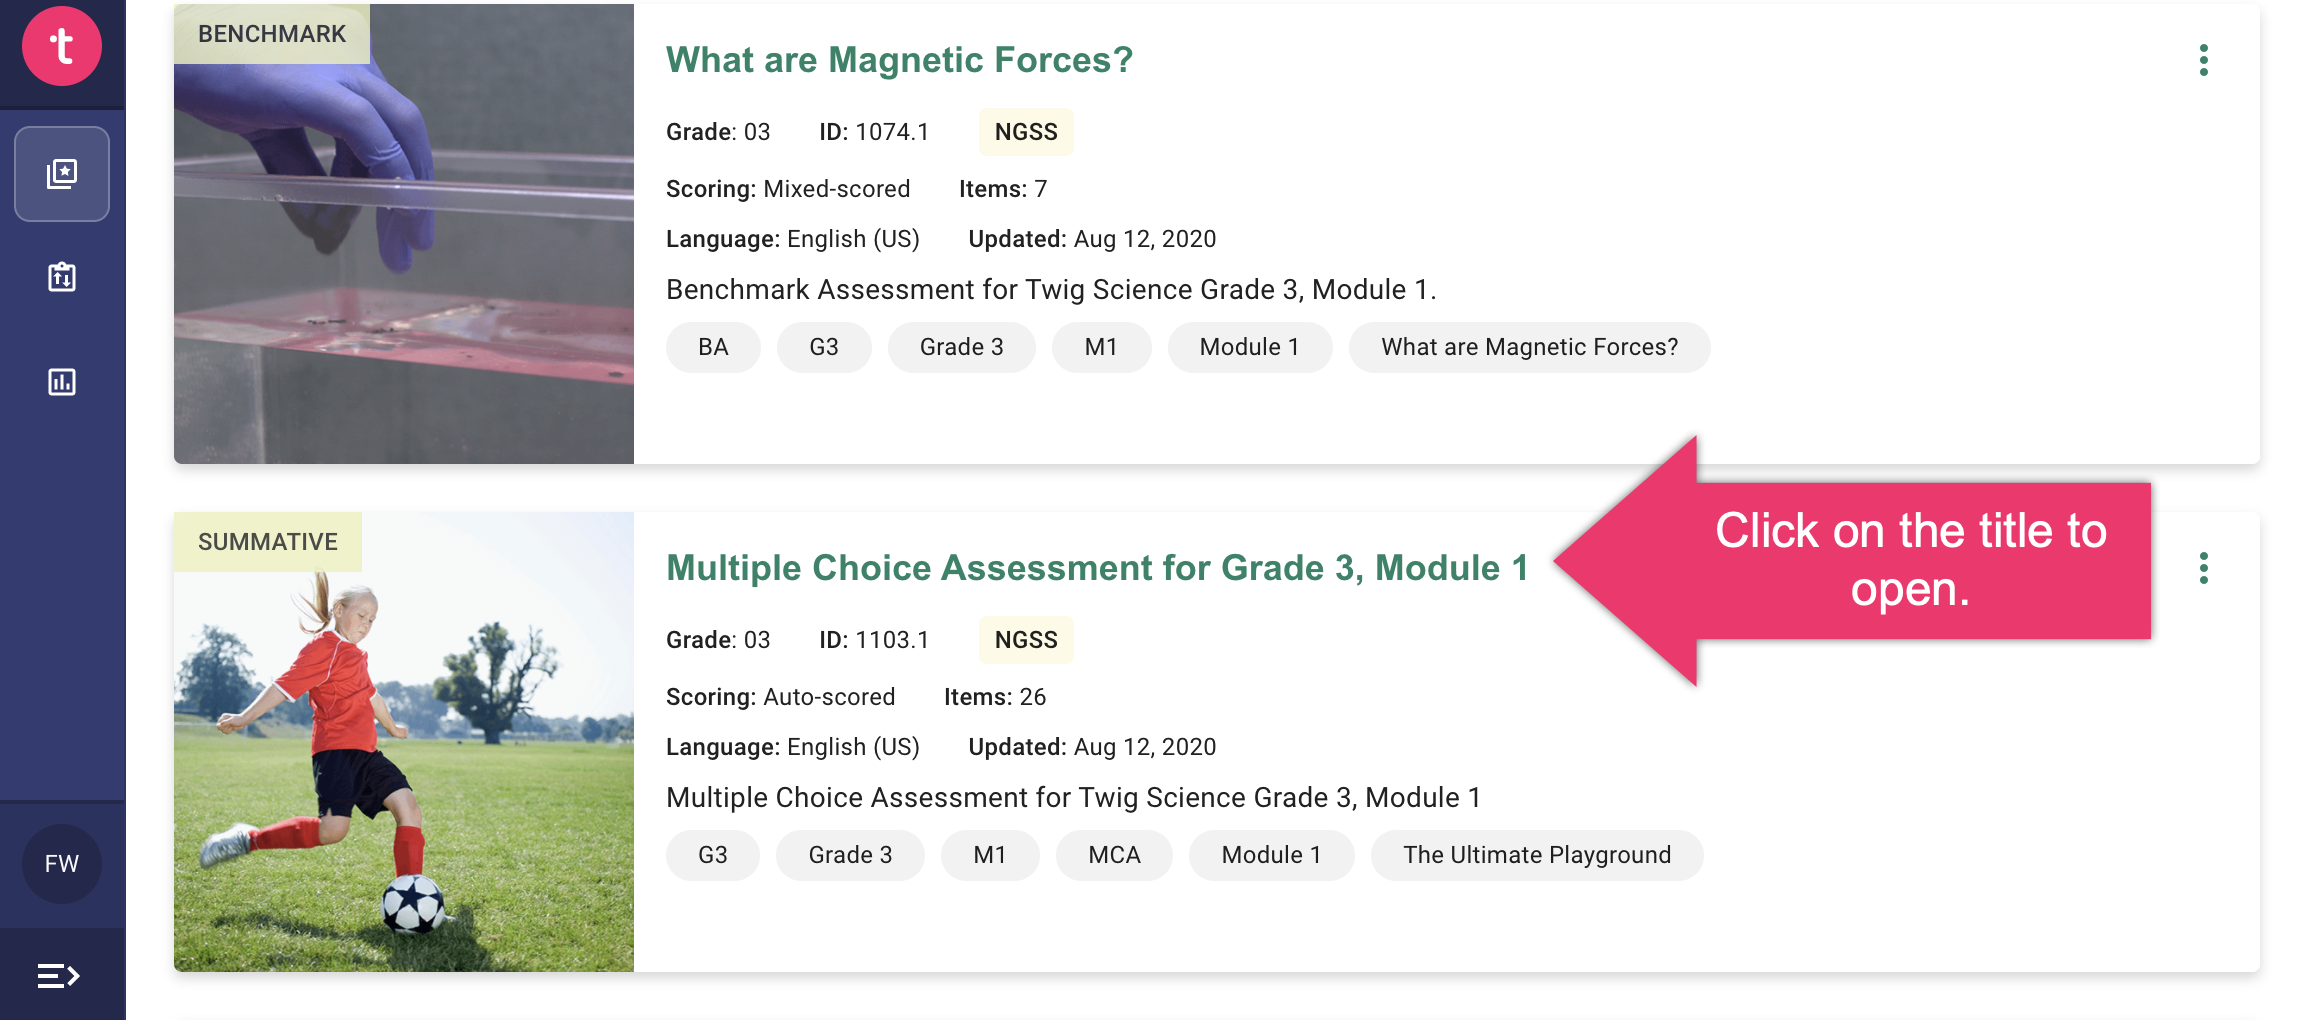Open the reports chart sidebar icon
This screenshot has width=2306, height=1020.
pyautogui.click(x=62, y=382)
